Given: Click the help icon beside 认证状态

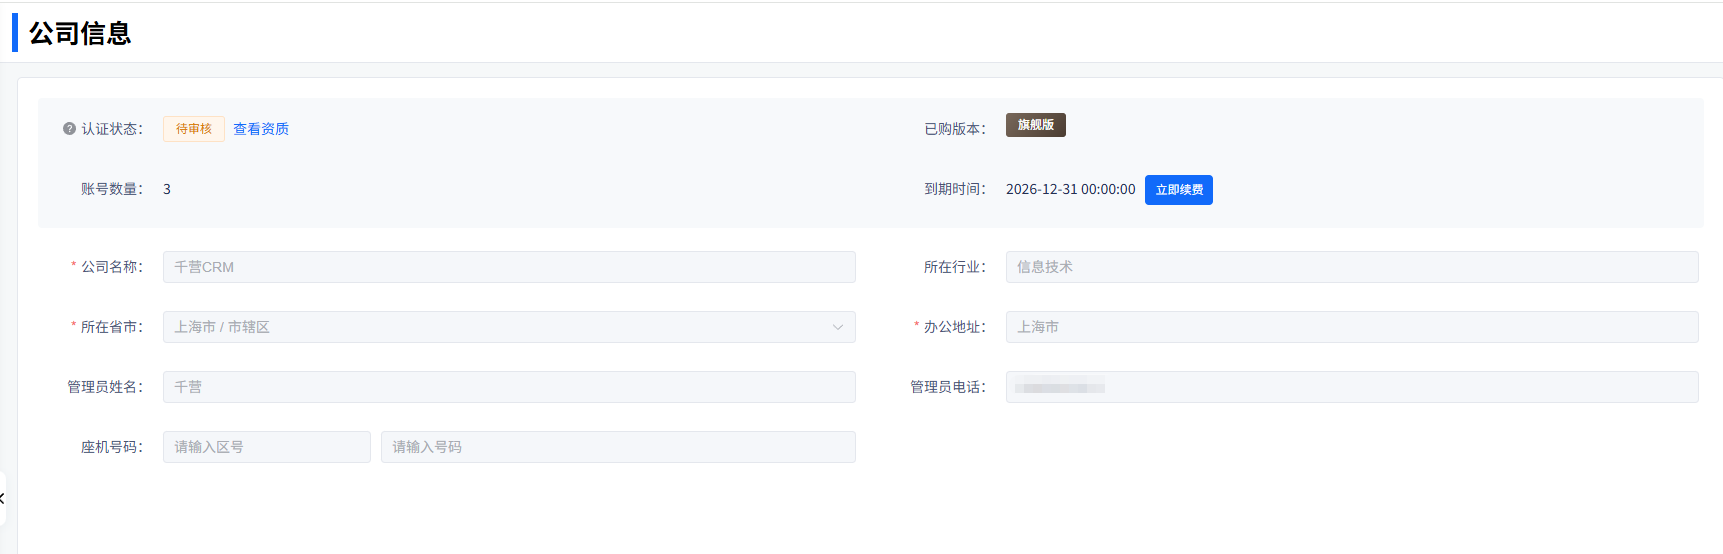Looking at the screenshot, I should (x=69, y=129).
